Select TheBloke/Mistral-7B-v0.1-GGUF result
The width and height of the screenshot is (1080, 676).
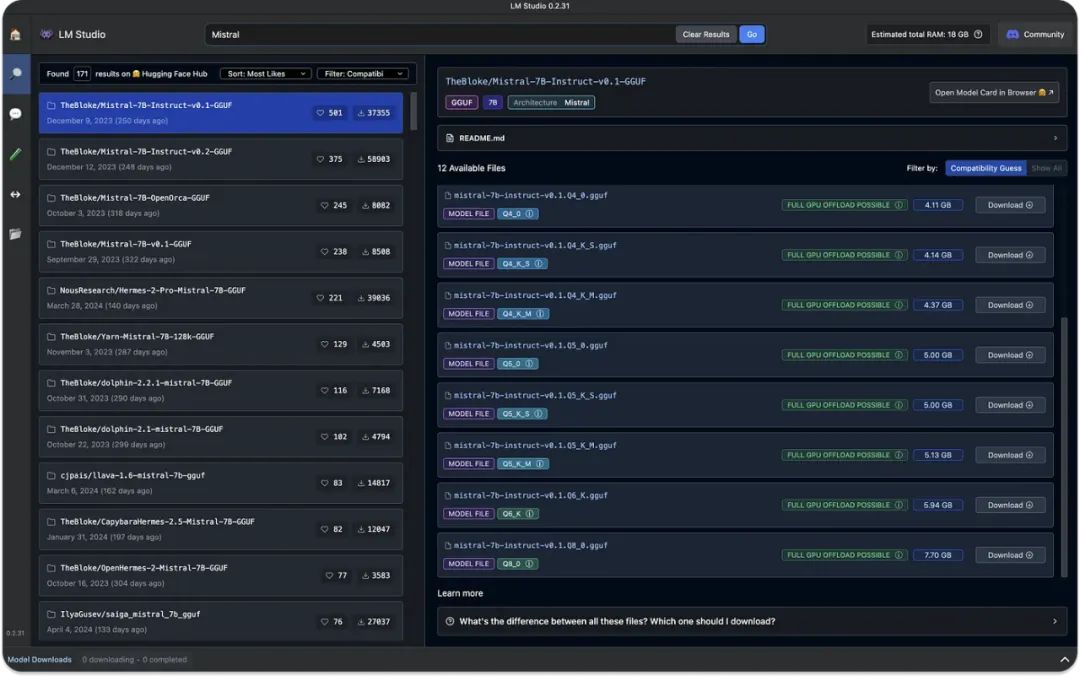point(220,252)
